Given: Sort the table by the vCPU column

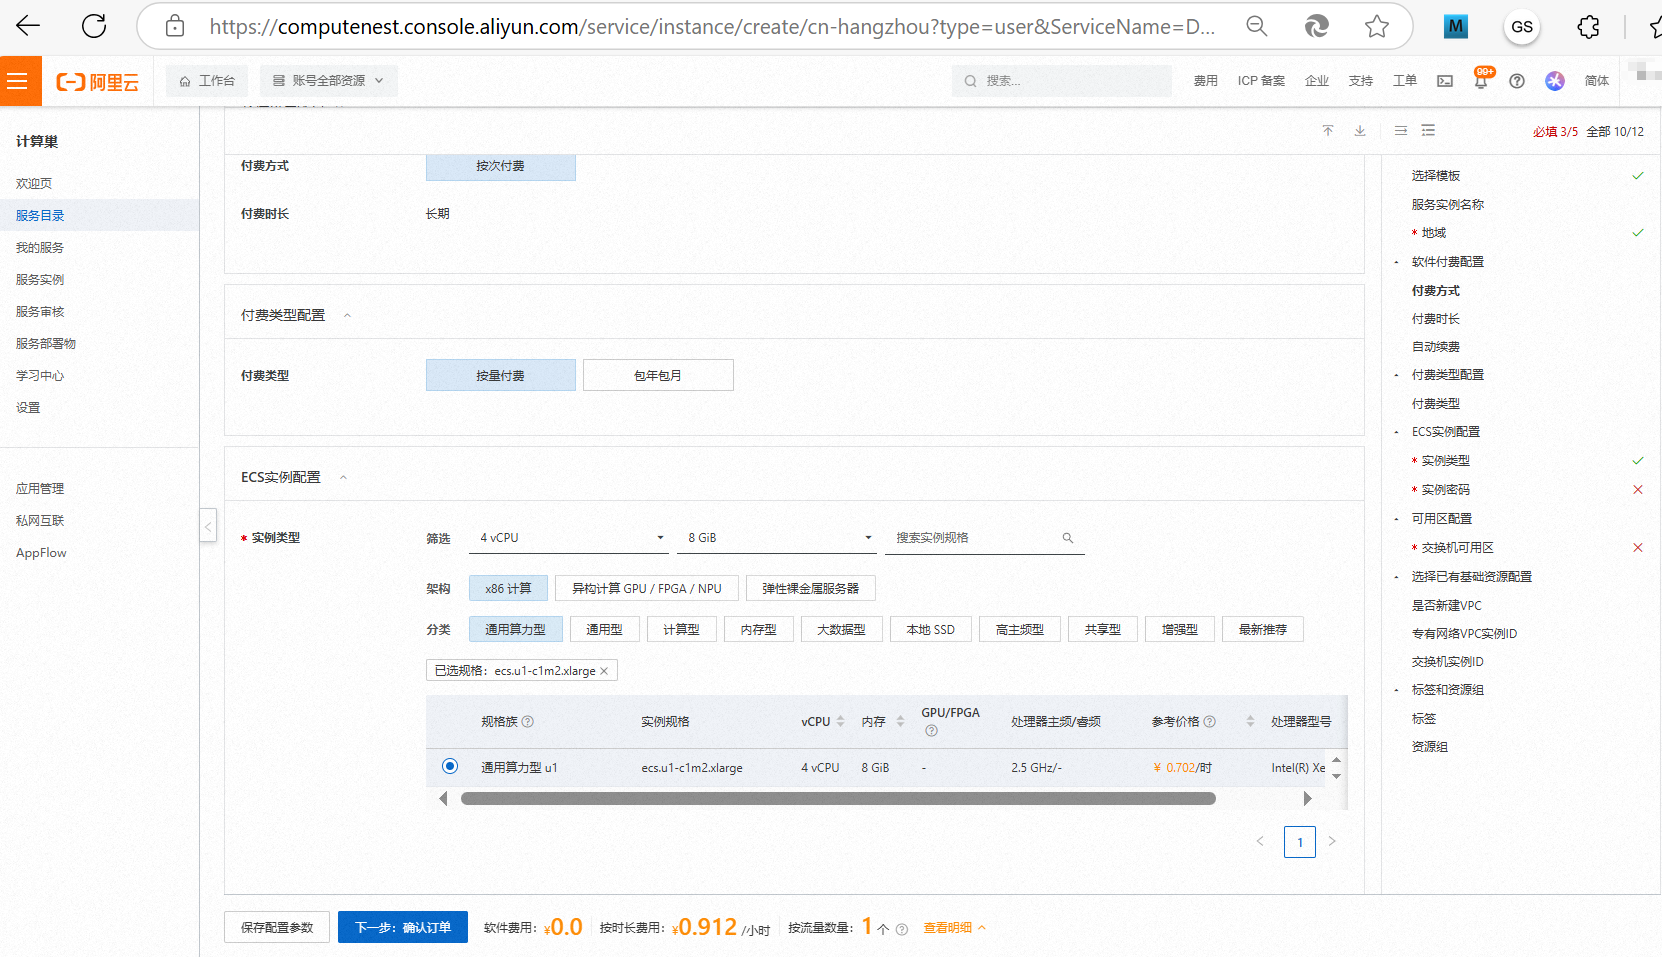Looking at the screenshot, I should click(840, 721).
